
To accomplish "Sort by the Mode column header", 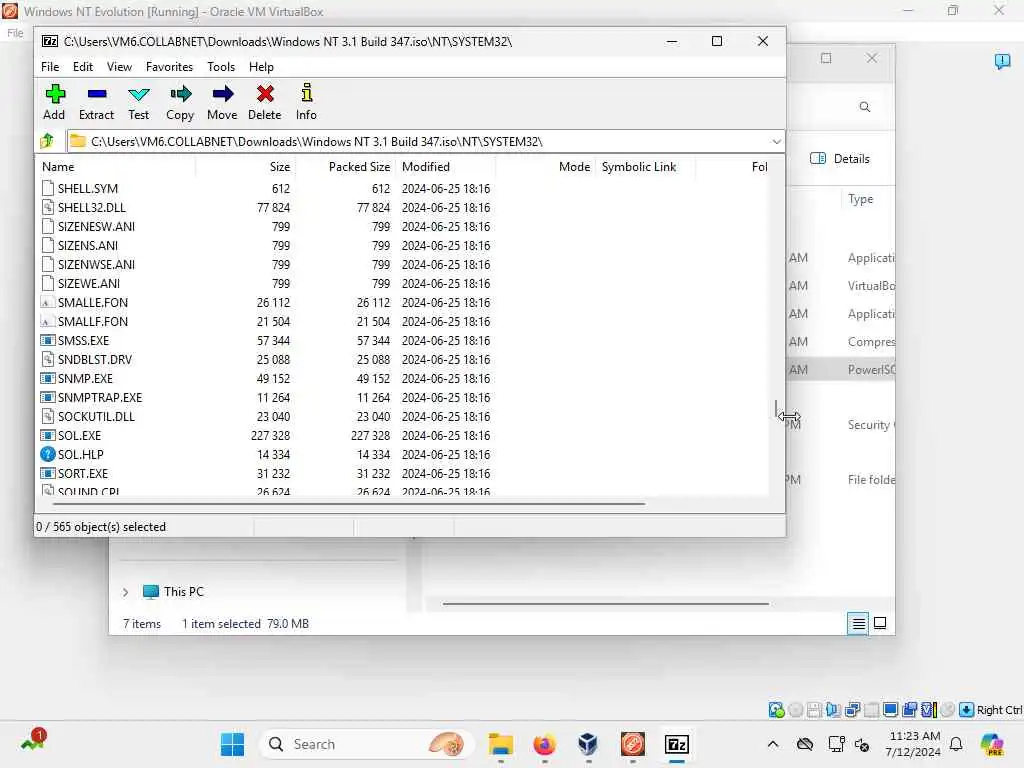I will (x=545, y=167).
